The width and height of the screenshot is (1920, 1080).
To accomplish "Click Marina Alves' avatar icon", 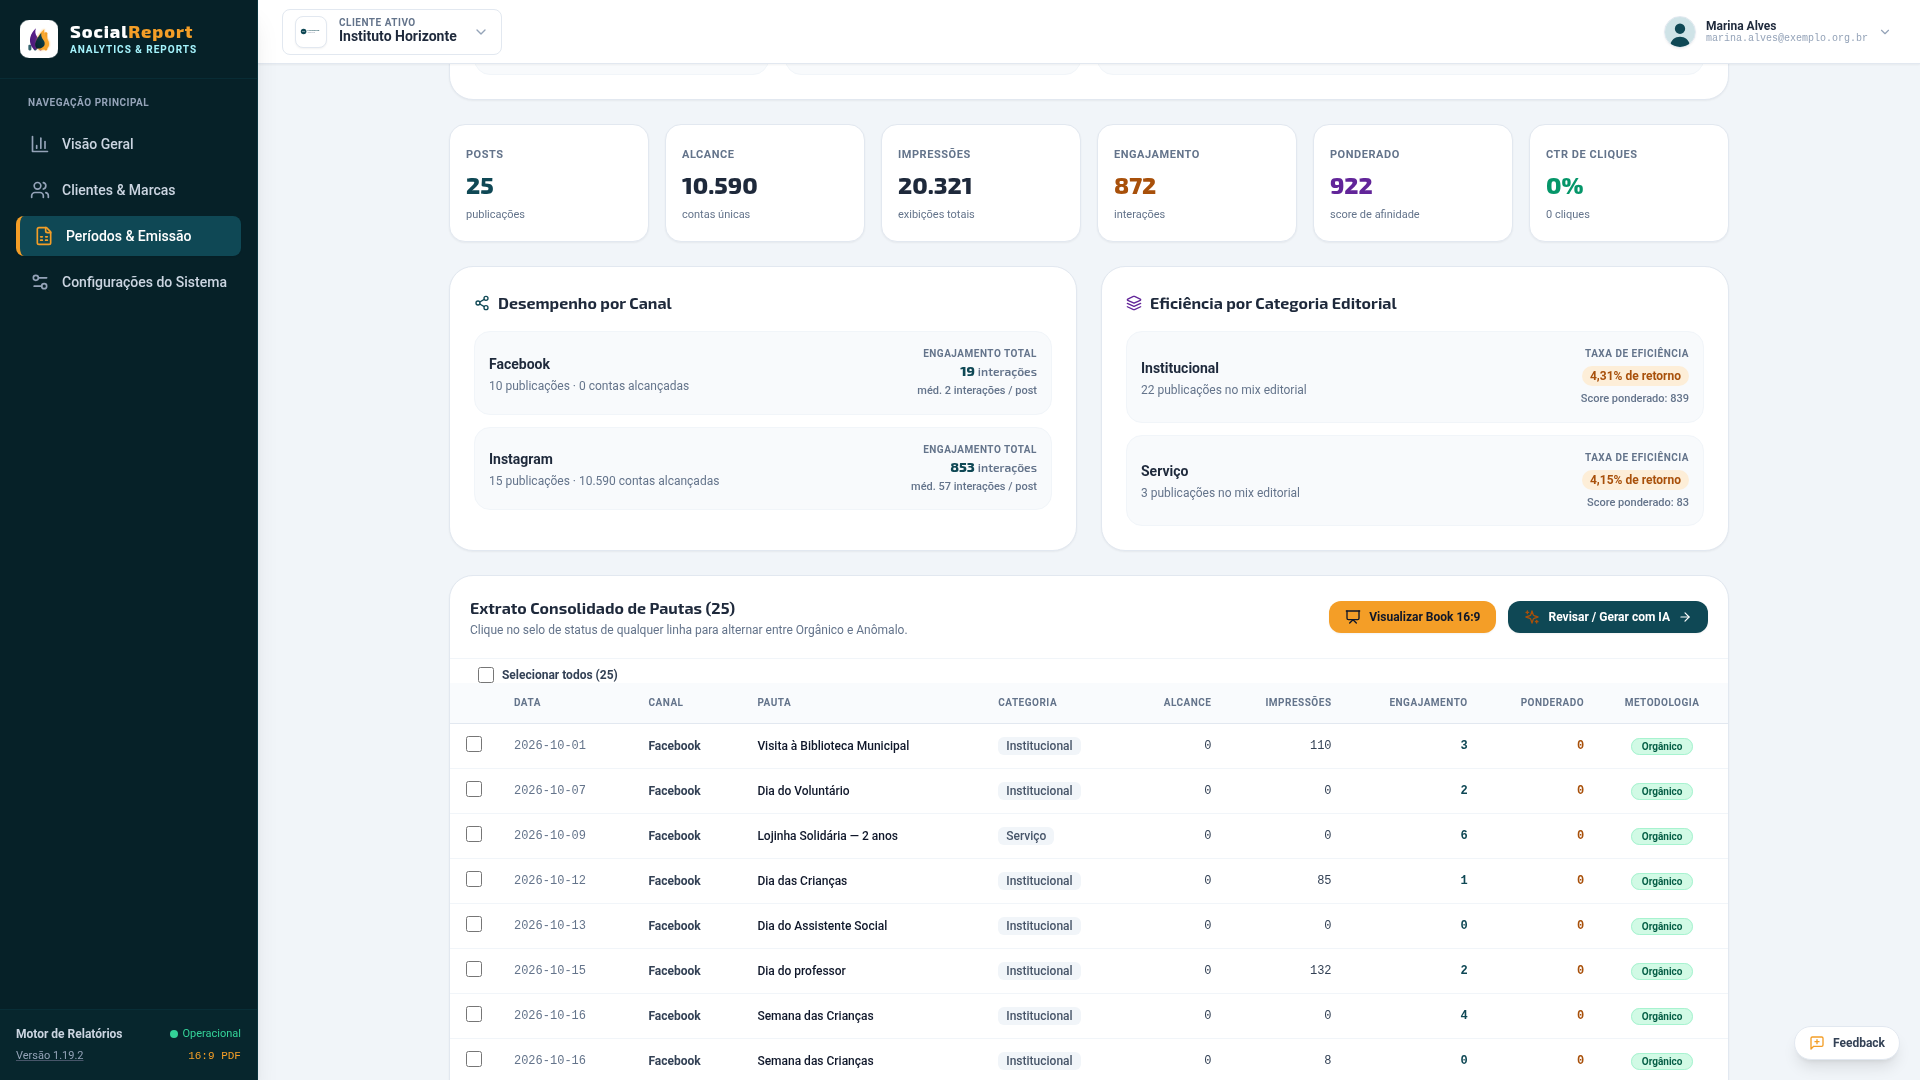I will pyautogui.click(x=1680, y=32).
